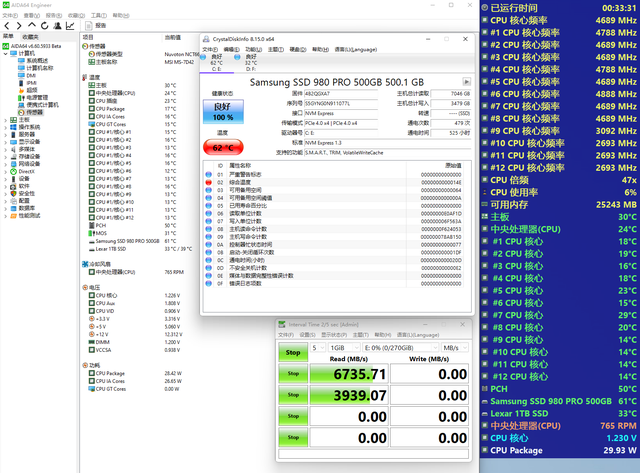
Task: Click the AIDA64 user silhouette toolbar icon
Action: [x=58, y=26]
